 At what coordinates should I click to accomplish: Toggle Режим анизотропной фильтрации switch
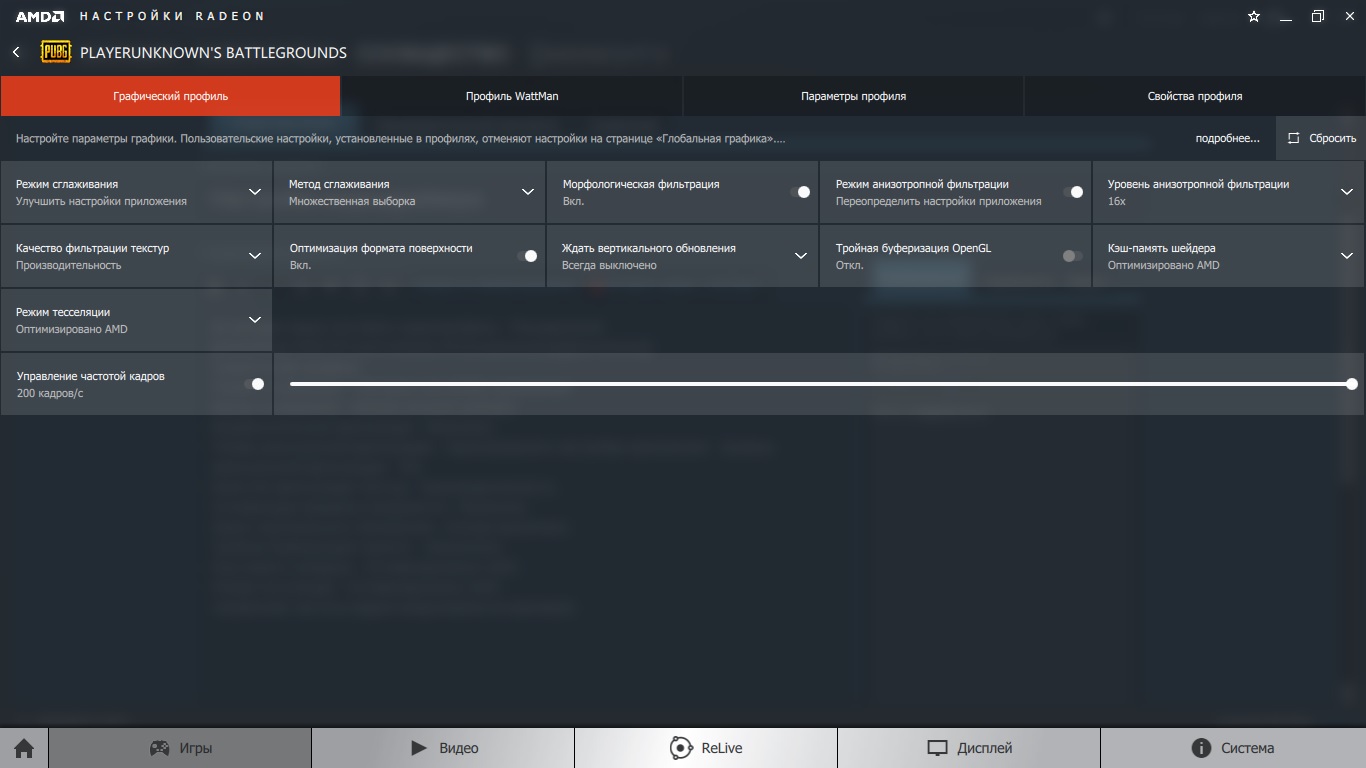1073,192
